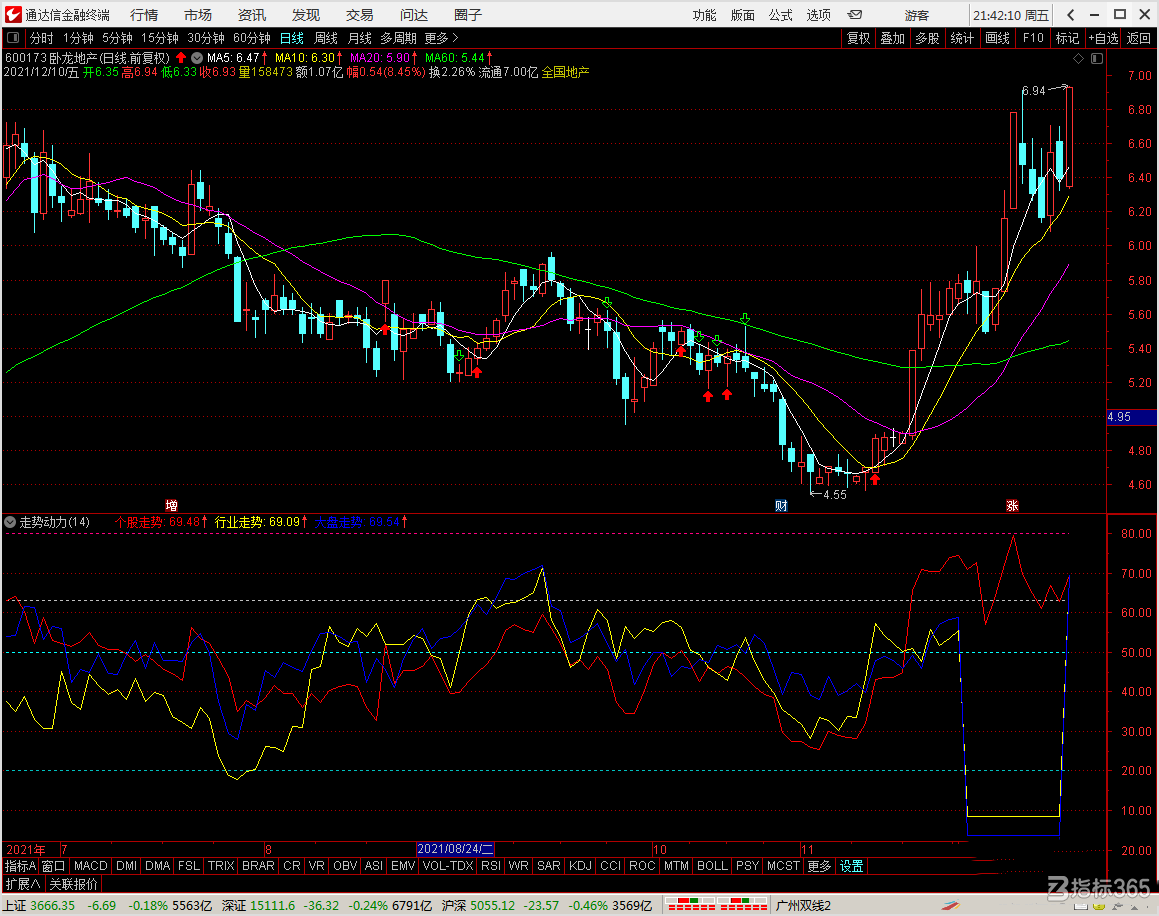This screenshot has width=1159, height=916.
Task: Click the 游客 user label
Action: coord(917,15)
